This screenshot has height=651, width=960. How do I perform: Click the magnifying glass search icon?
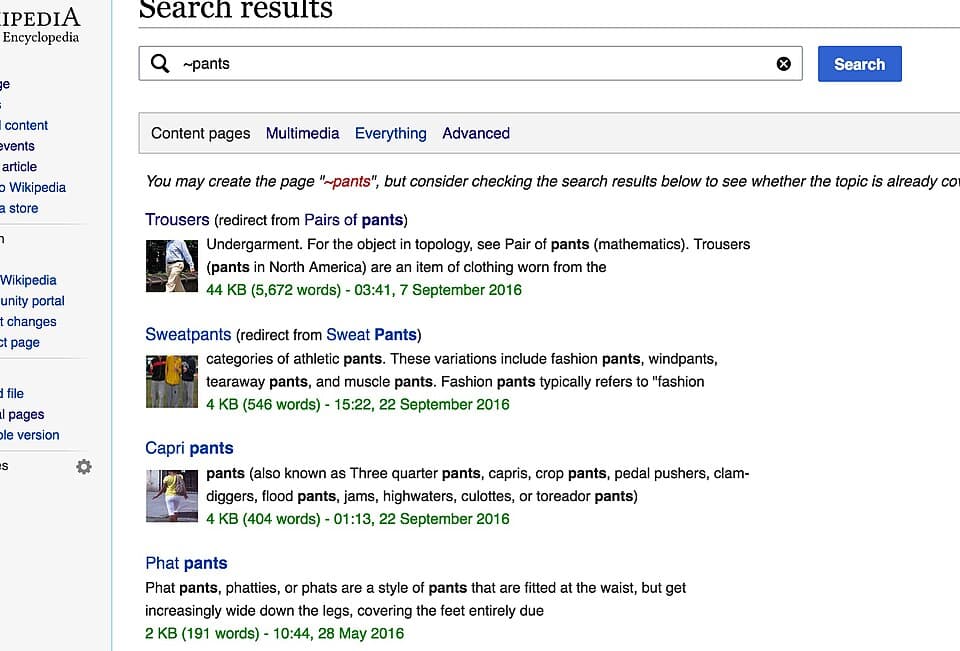tap(160, 64)
